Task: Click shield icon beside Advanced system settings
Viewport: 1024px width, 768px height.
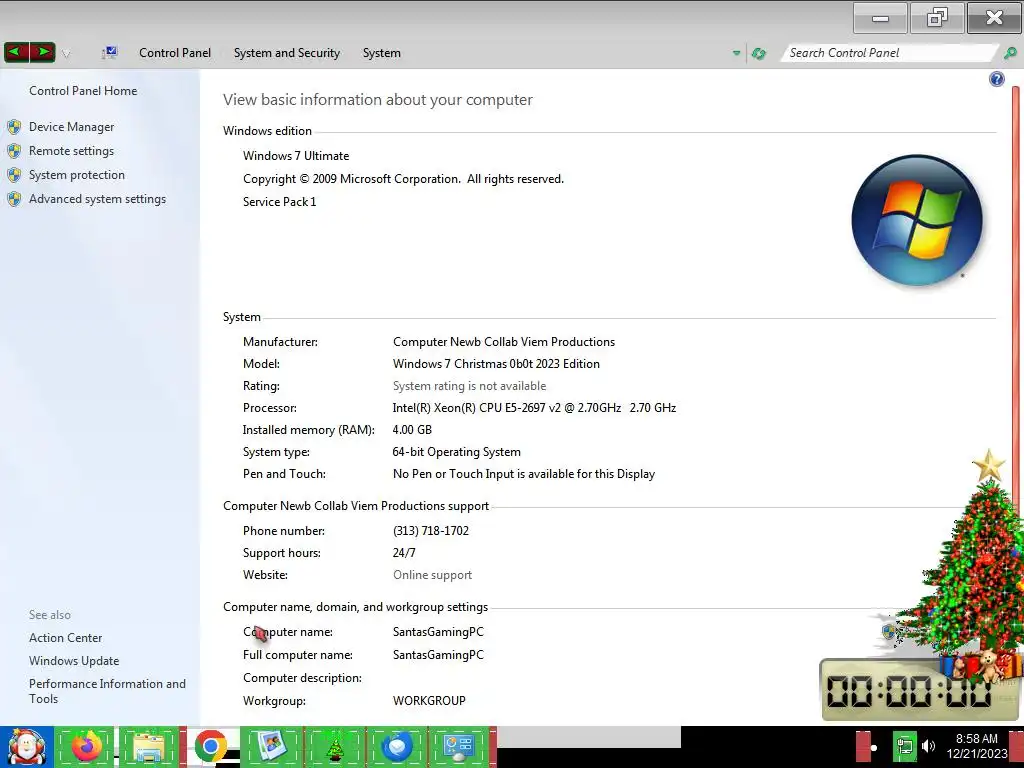Action: 14,199
